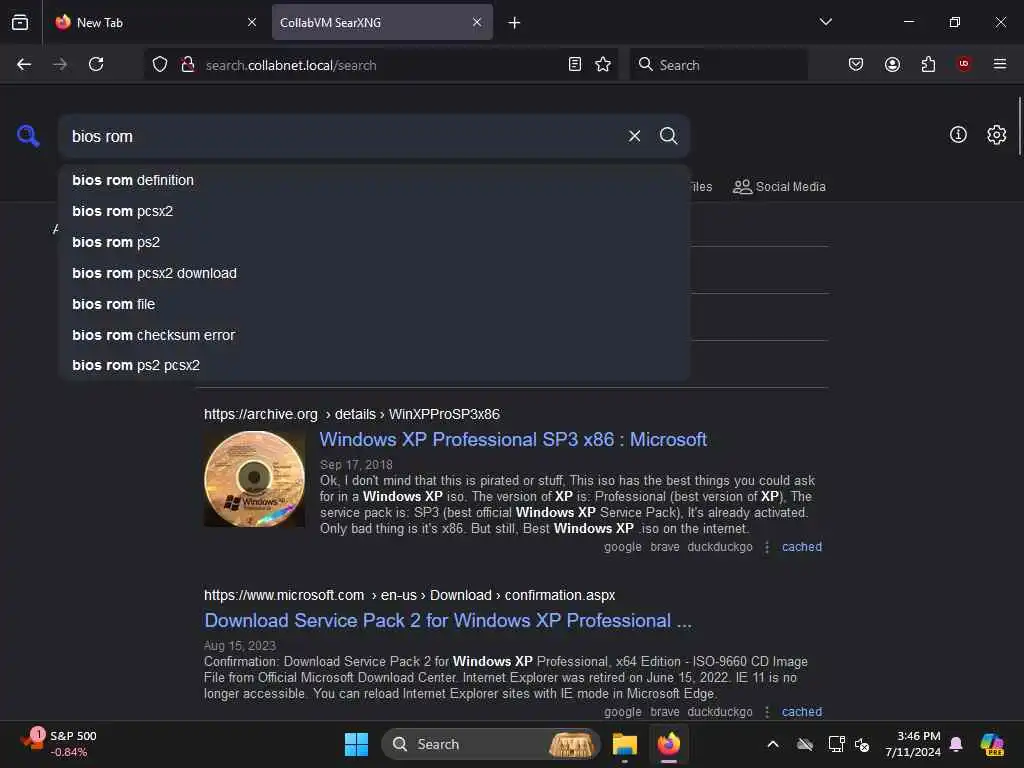Choose suggestion bios rom pcsx2 download

click(x=374, y=273)
